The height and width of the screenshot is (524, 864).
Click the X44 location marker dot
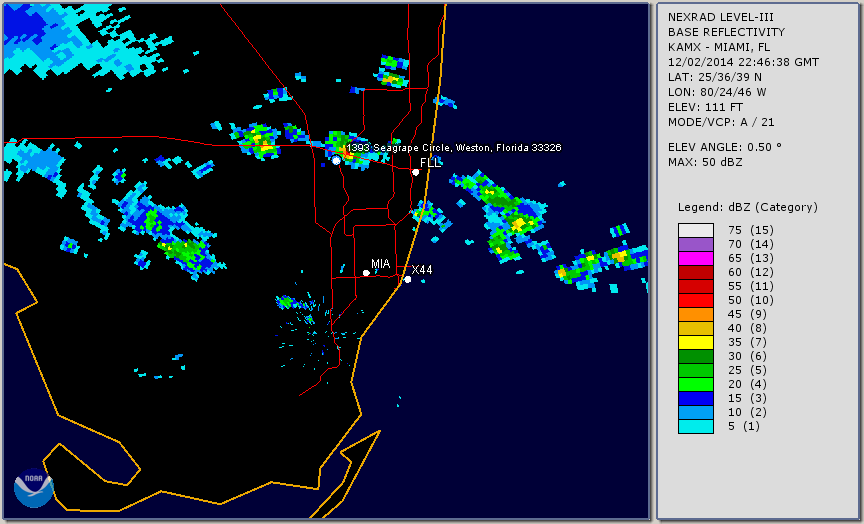click(x=407, y=279)
